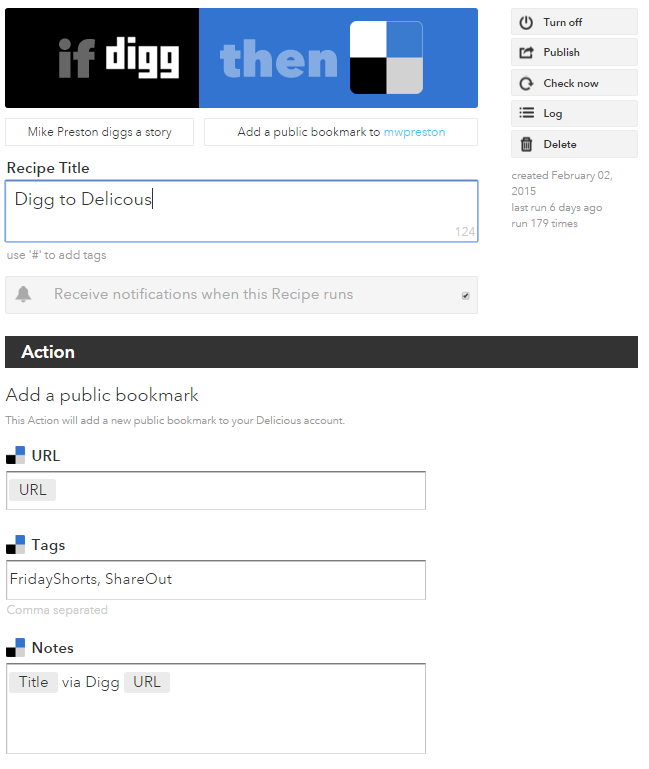Click the 124 character counter
Viewport: 649px width, 769px height.
click(465, 231)
